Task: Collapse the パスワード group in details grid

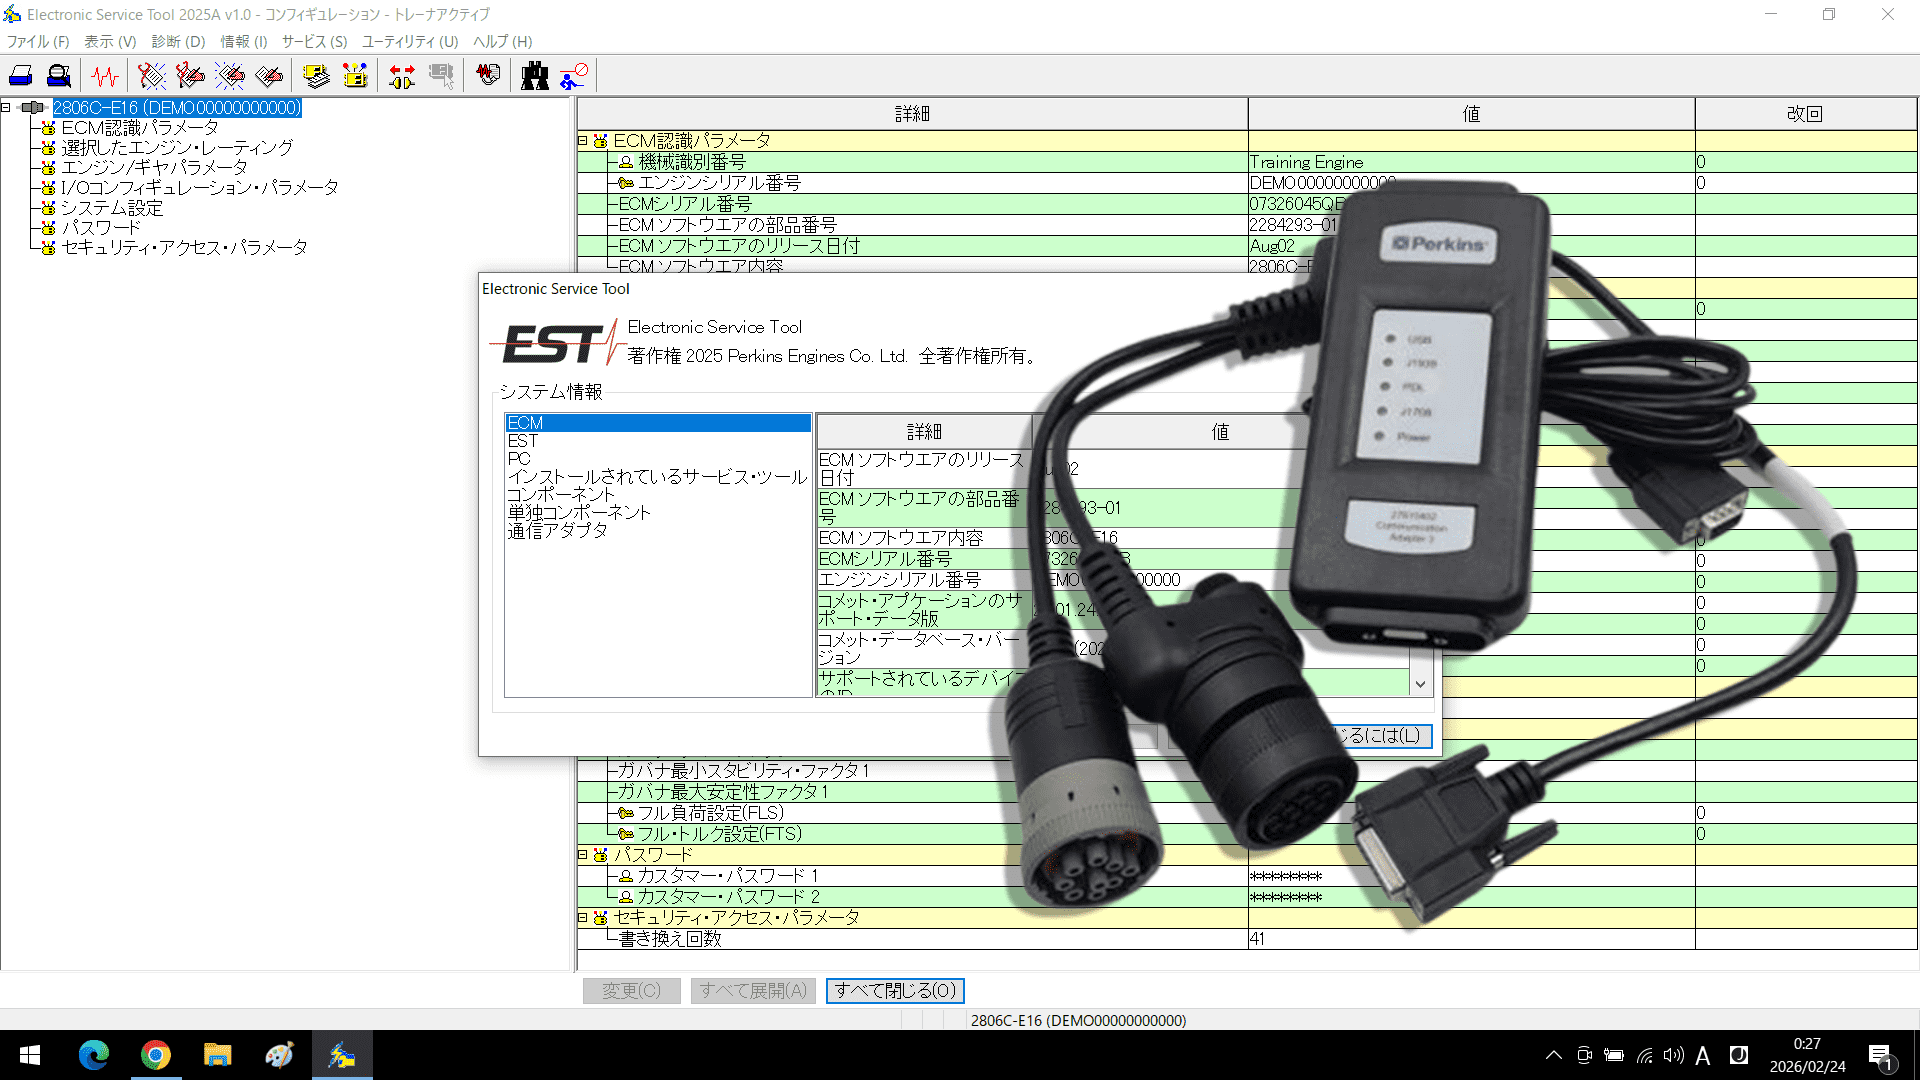Action: tap(582, 855)
